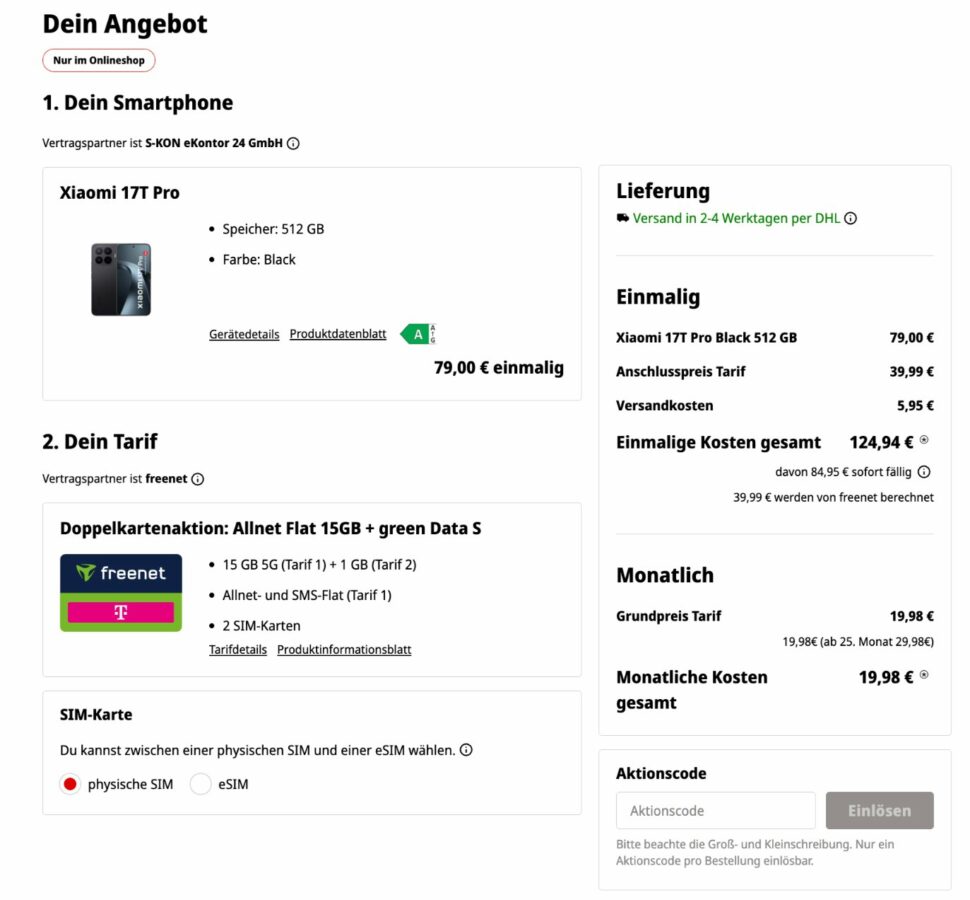Open footnote icon next to 19,98 € monthly total
This screenshot has height=900, width=970.
[x=924, y=675]
